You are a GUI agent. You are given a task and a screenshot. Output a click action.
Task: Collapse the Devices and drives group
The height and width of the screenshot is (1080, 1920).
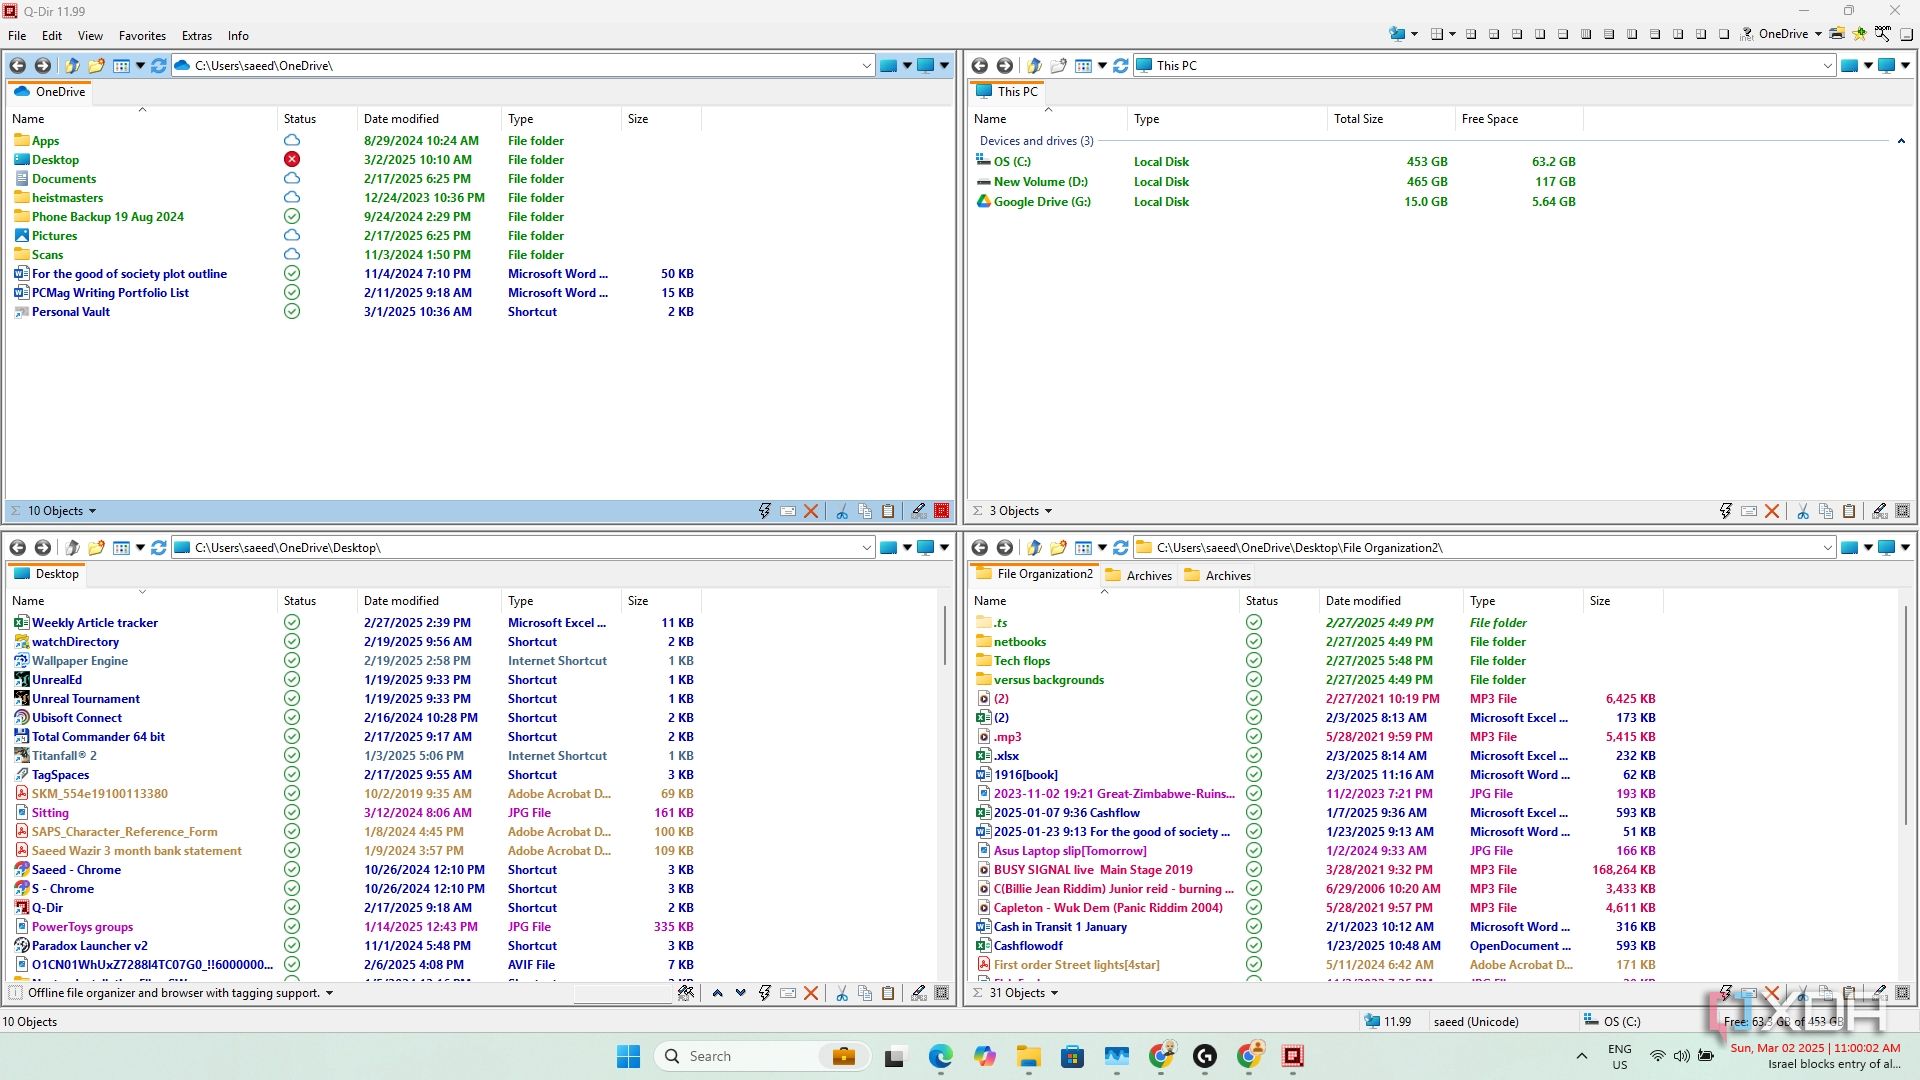[1901, 141]
